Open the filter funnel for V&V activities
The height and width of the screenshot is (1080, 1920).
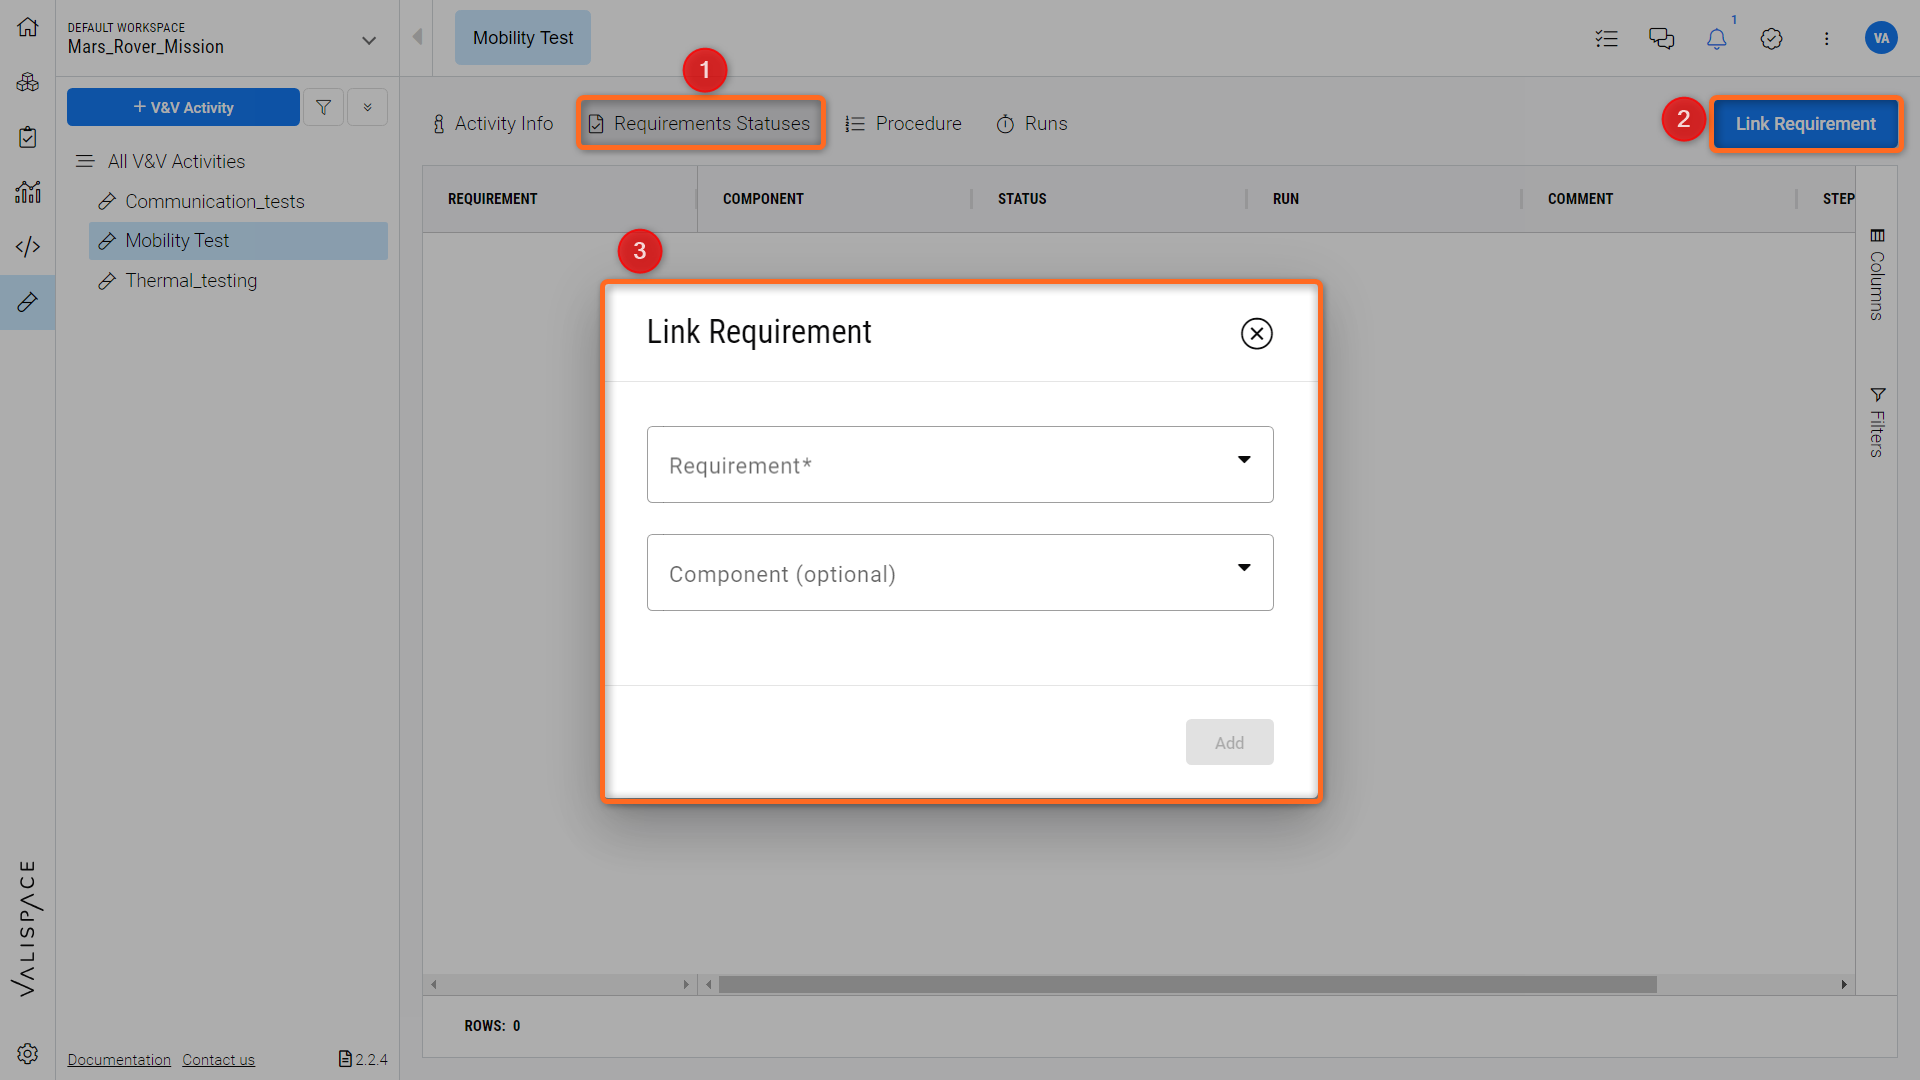point(323,107)
